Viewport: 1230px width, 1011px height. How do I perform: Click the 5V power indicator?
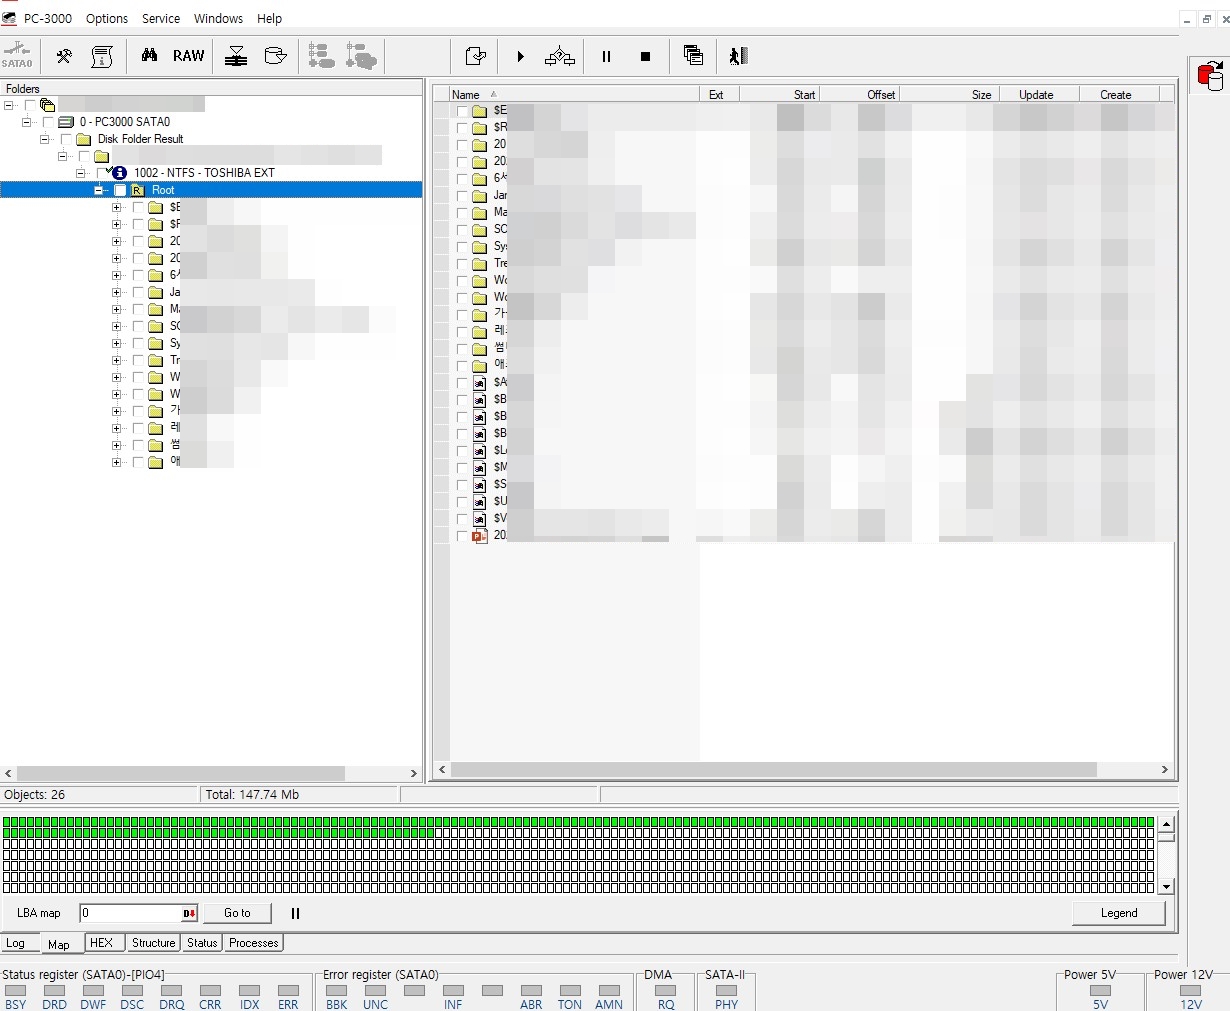click(x=1100, y=991)
